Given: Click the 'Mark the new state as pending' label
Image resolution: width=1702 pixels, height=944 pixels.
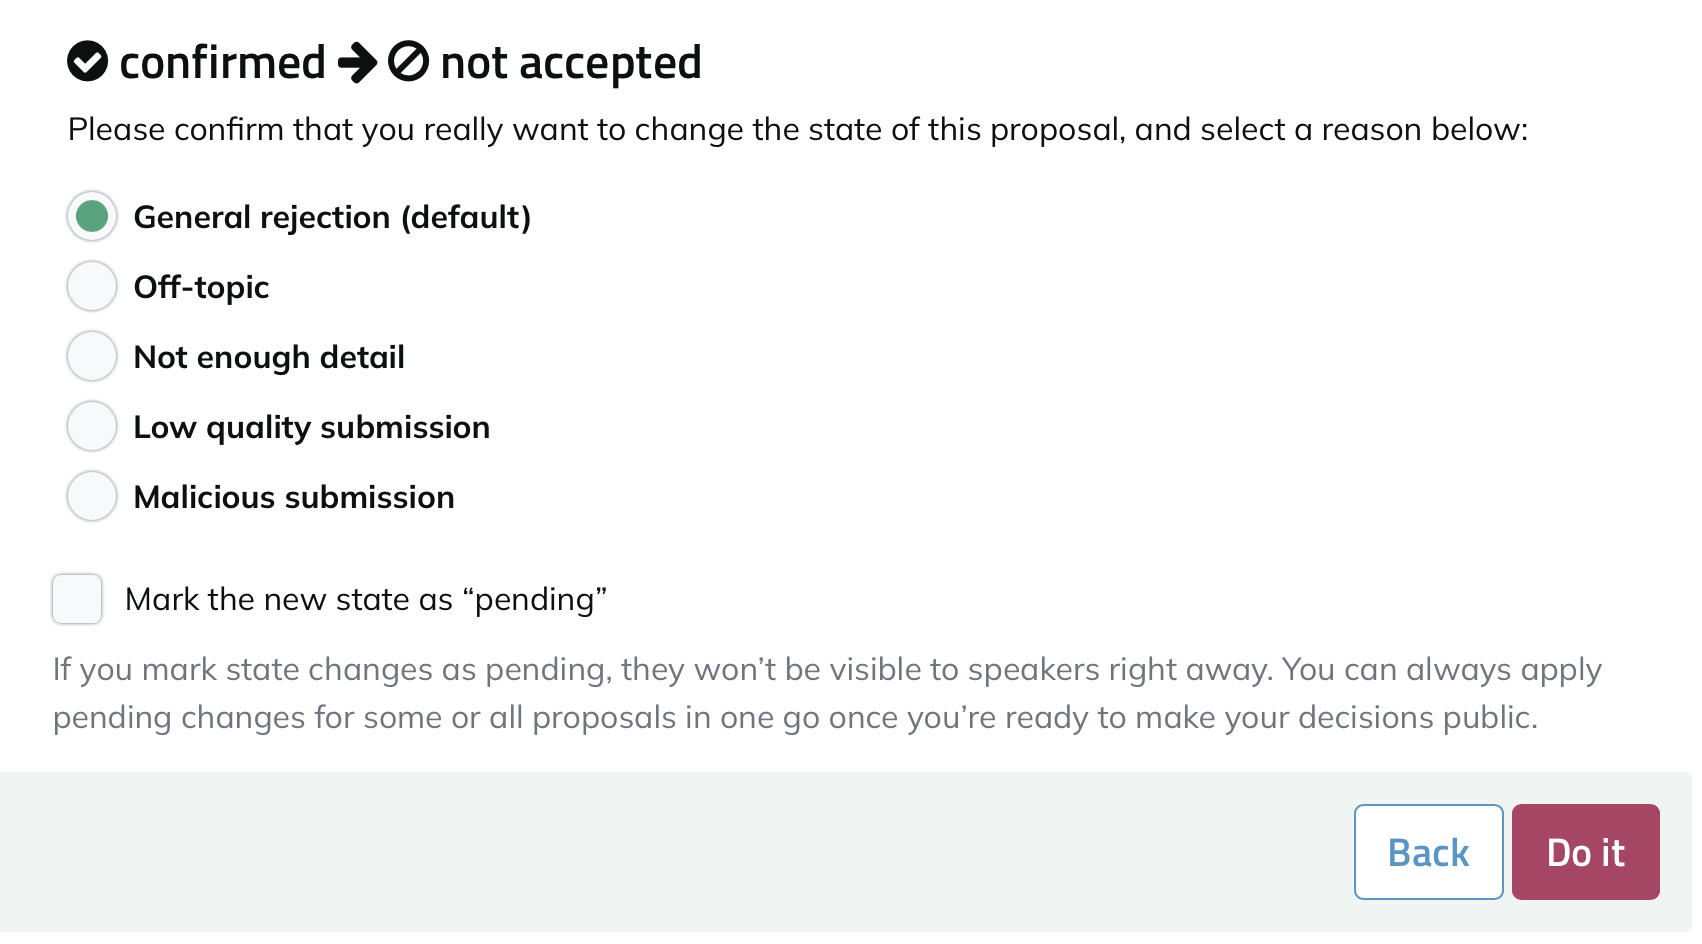Looking at the screenshot, I should pyautogui.click(x=366, y=599).
